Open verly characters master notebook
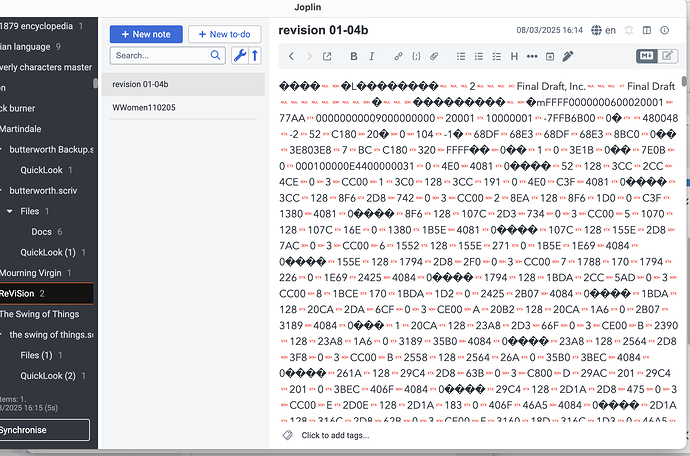The image size is (690, 456). [46, 67]
